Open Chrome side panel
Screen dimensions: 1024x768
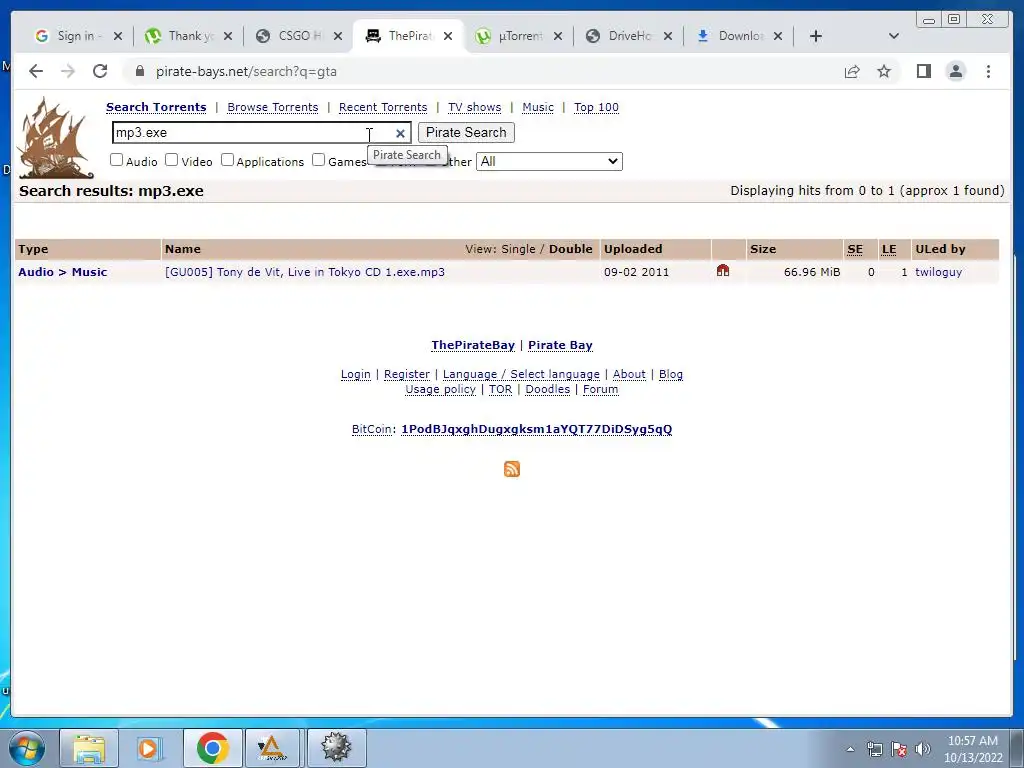click(923, 71)
